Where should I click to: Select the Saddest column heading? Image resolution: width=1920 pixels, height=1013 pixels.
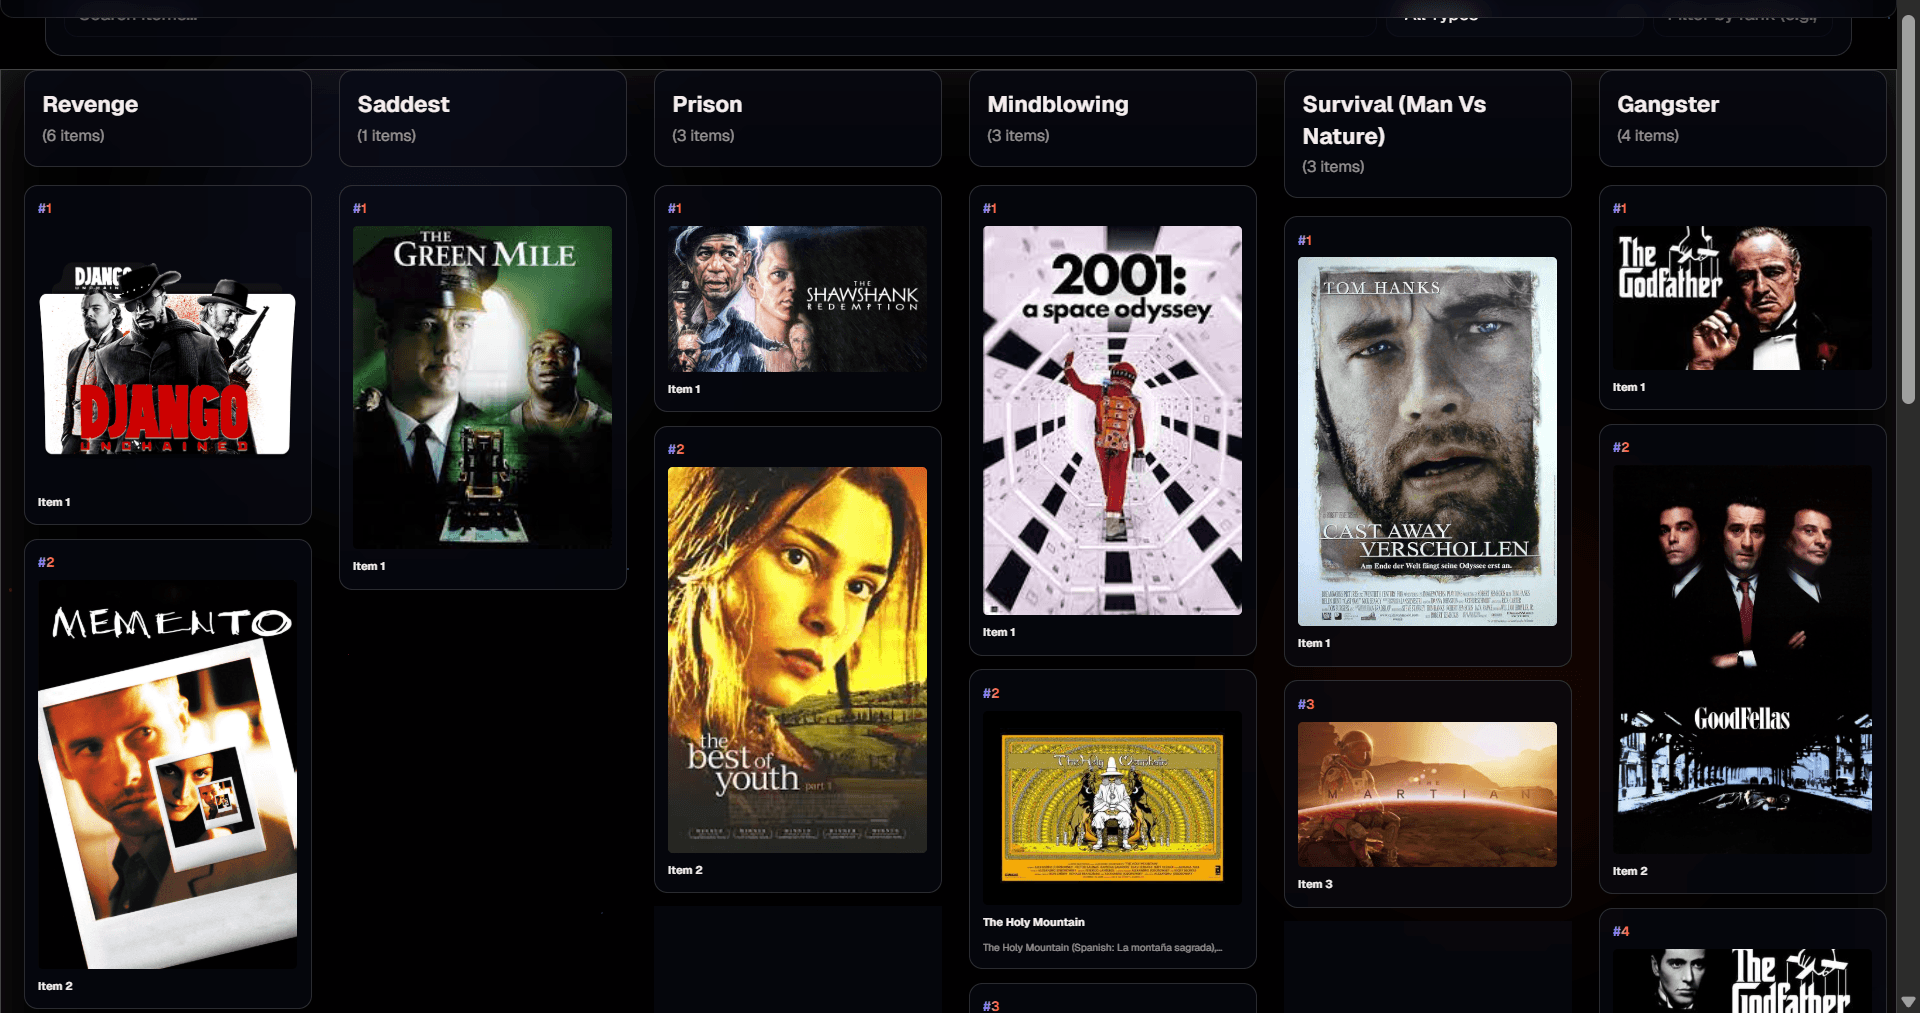coord(403,104)
